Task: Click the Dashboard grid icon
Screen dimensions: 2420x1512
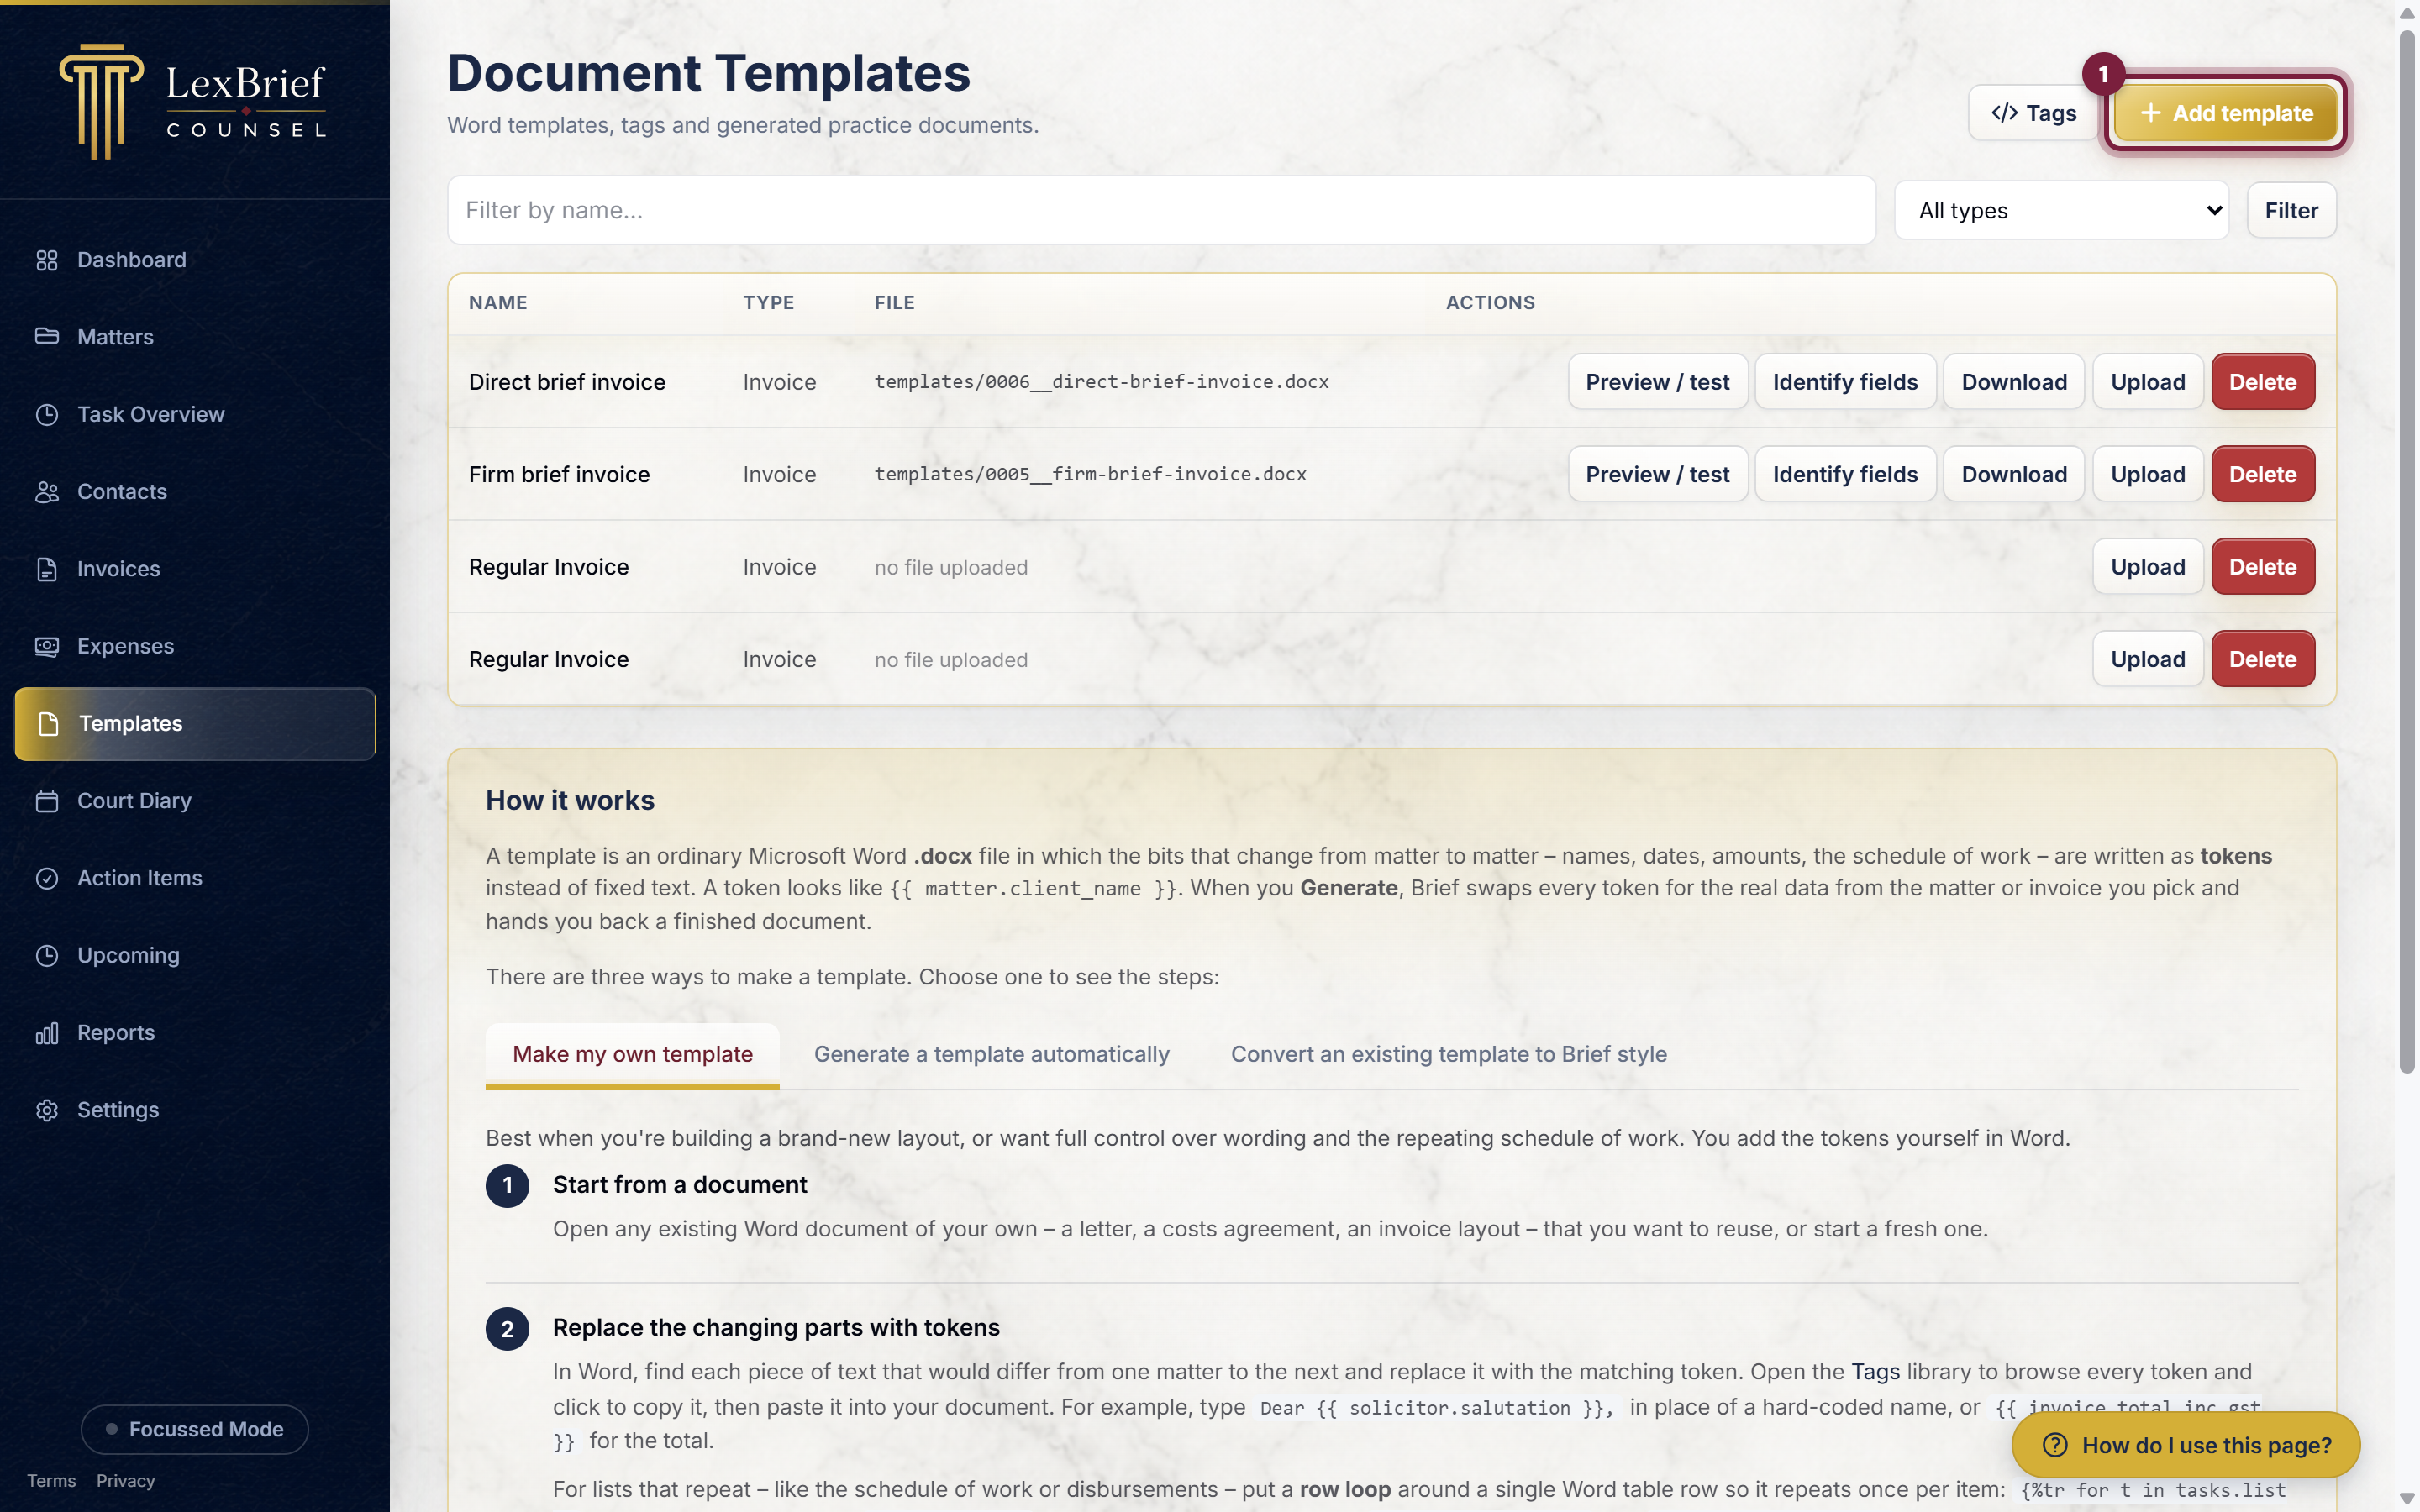Action: (47, 260)
